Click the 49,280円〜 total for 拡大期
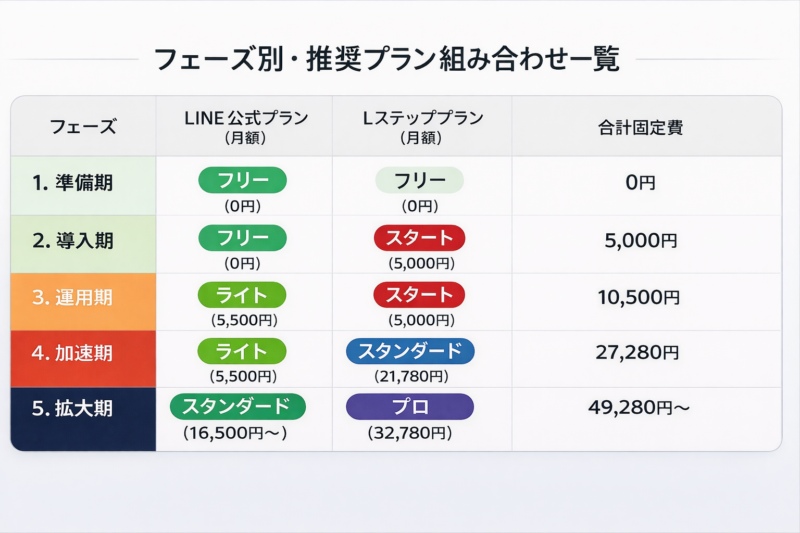This screenshot has width=800, height=533. pyautogui.click(x=639, y=407)
